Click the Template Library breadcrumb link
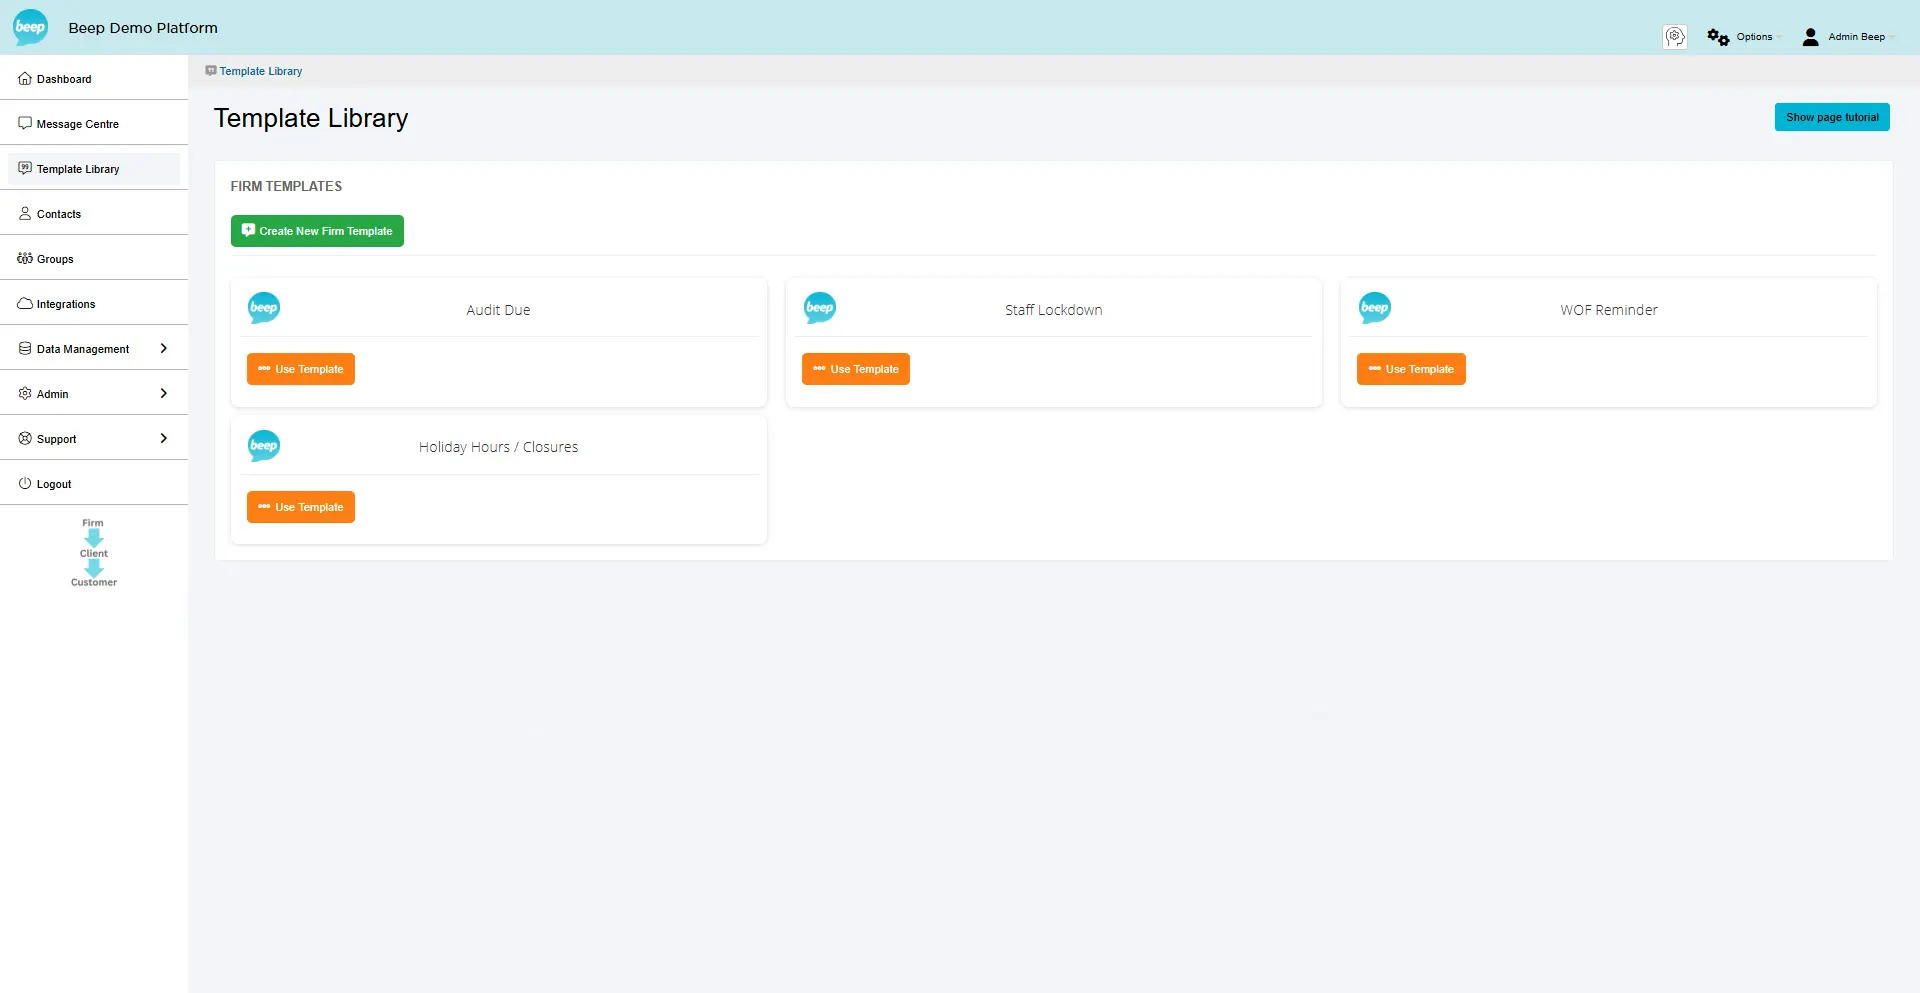Image resolution: width=1920 pixels, height=993 pixels. tap(260, 70)
